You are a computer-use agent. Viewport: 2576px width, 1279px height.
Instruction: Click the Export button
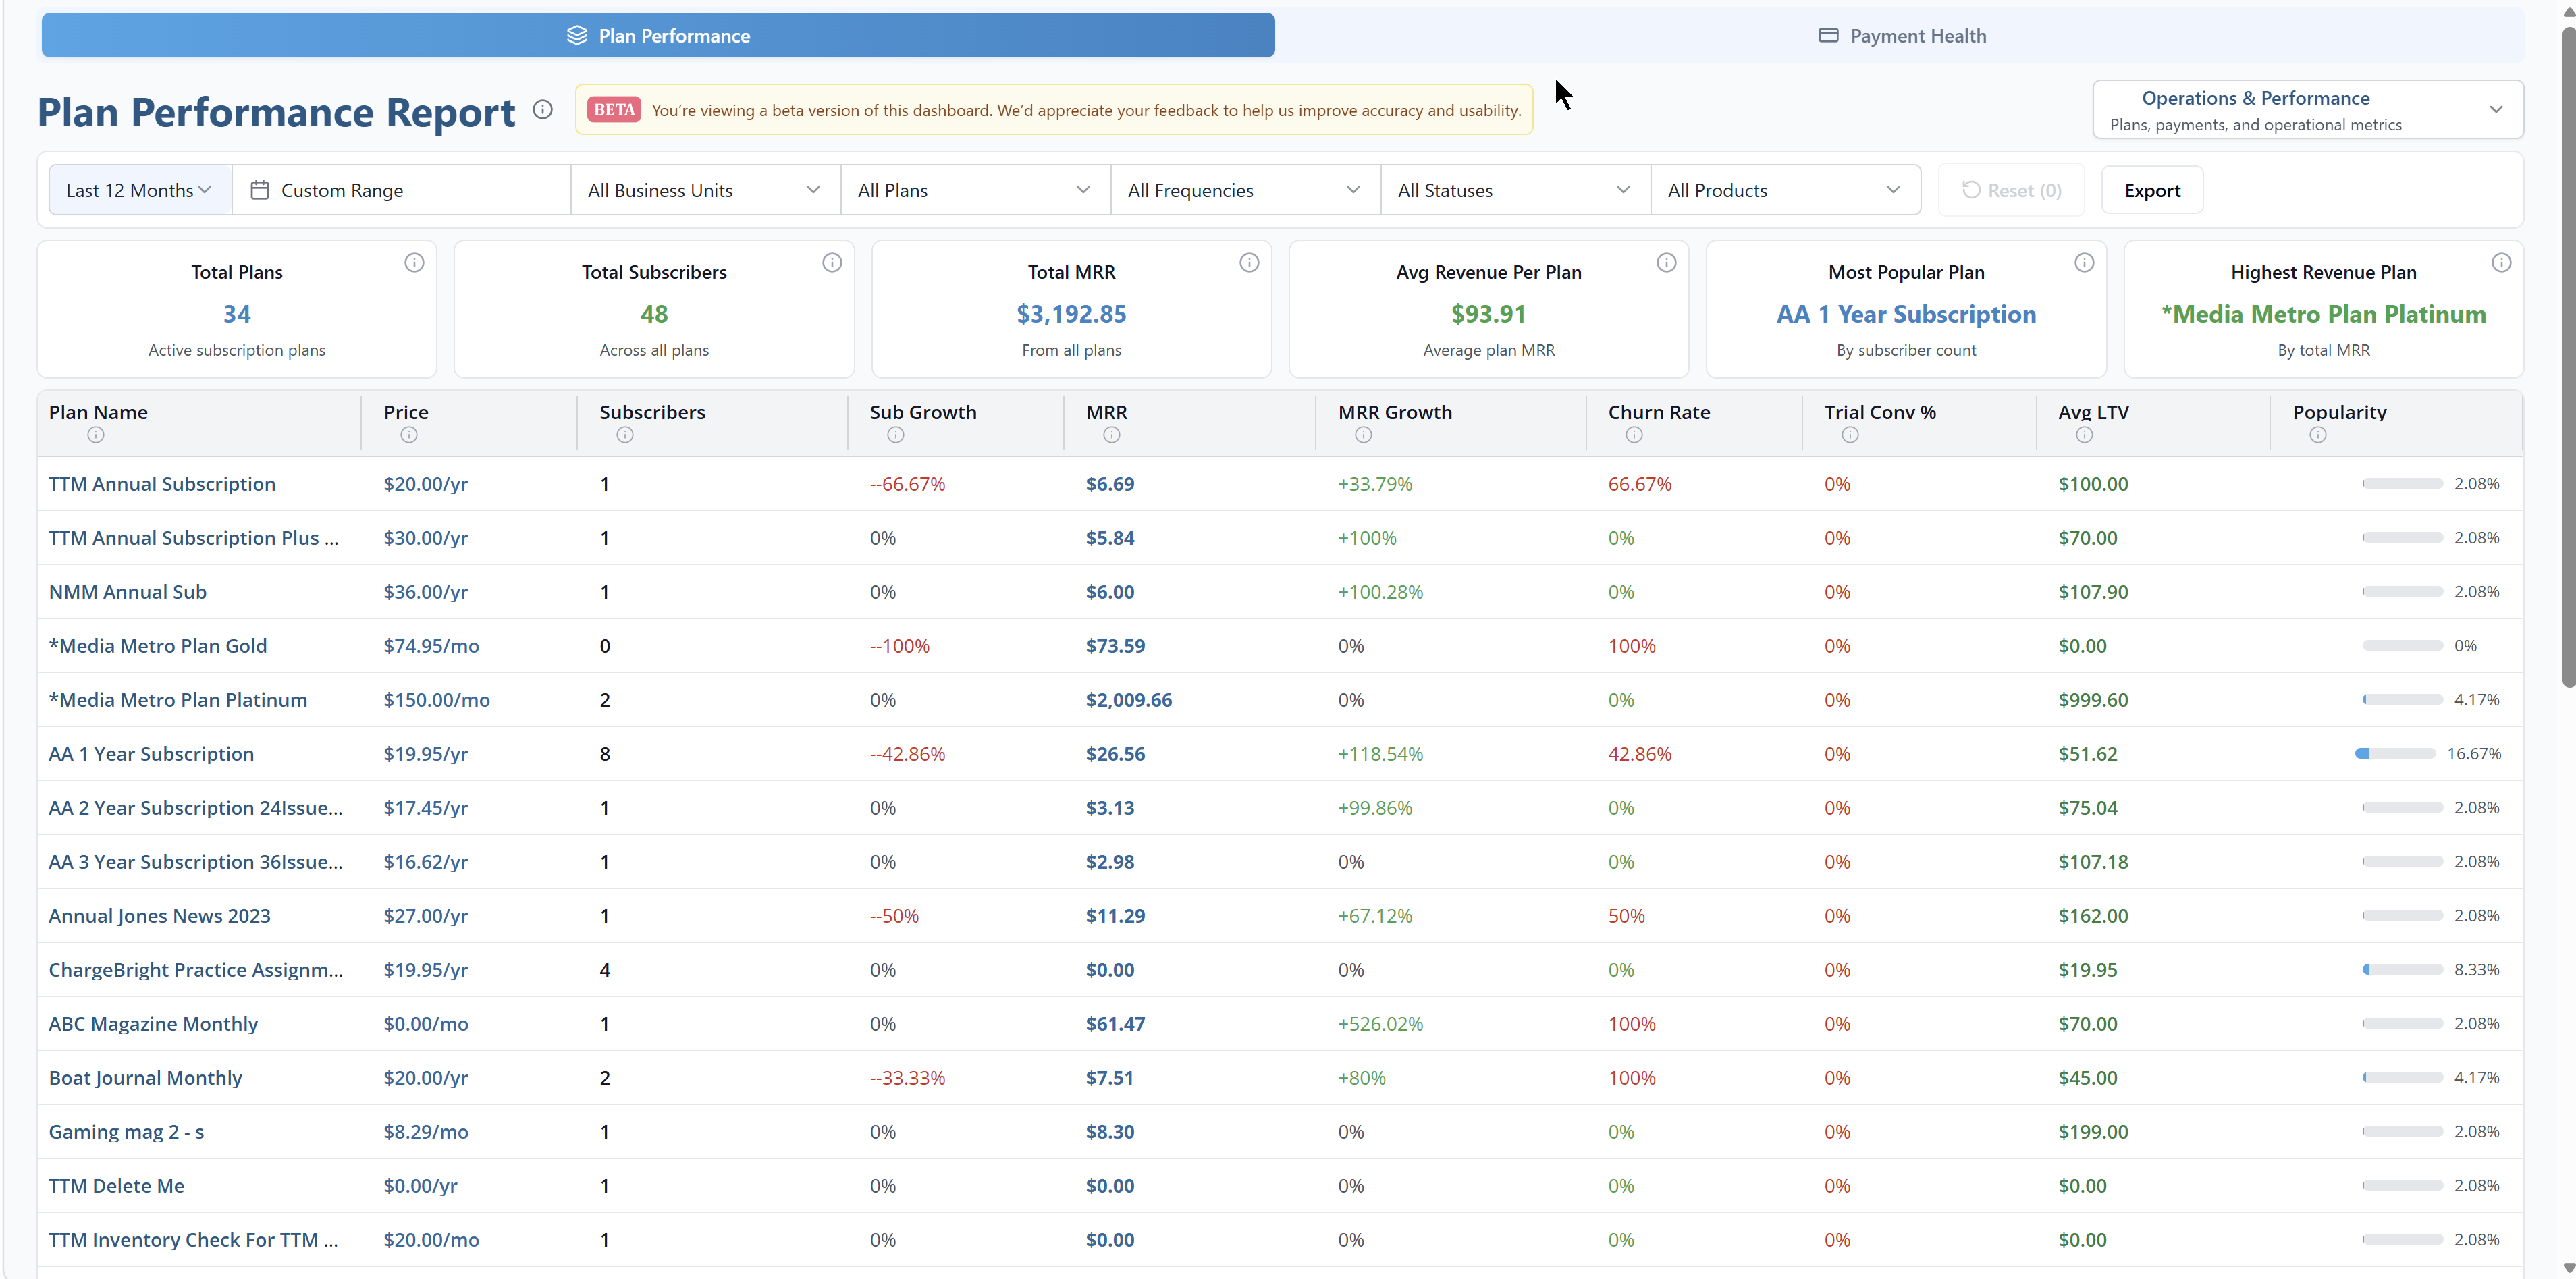[2152, 190]
